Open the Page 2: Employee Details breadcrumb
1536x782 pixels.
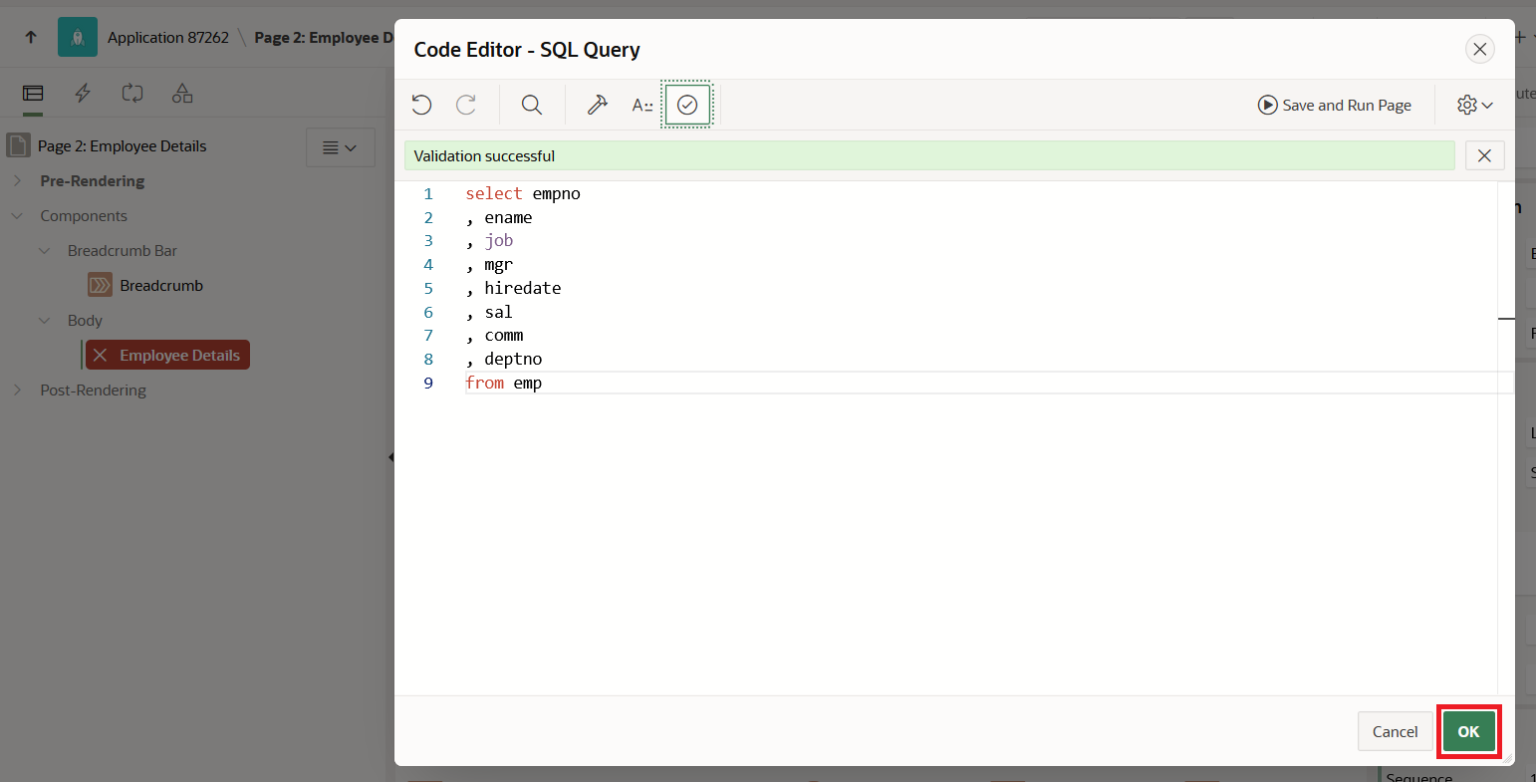[x=320, y=37]
